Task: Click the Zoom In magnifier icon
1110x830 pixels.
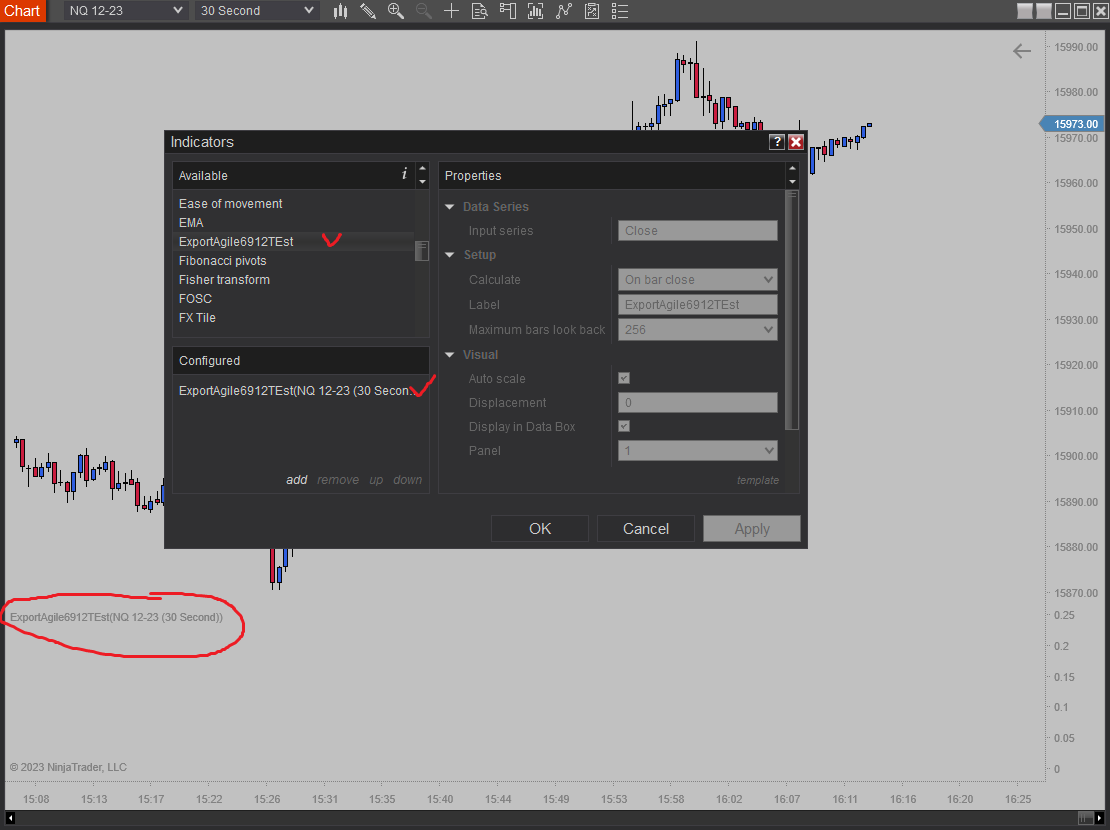Action: click(396, 11)
